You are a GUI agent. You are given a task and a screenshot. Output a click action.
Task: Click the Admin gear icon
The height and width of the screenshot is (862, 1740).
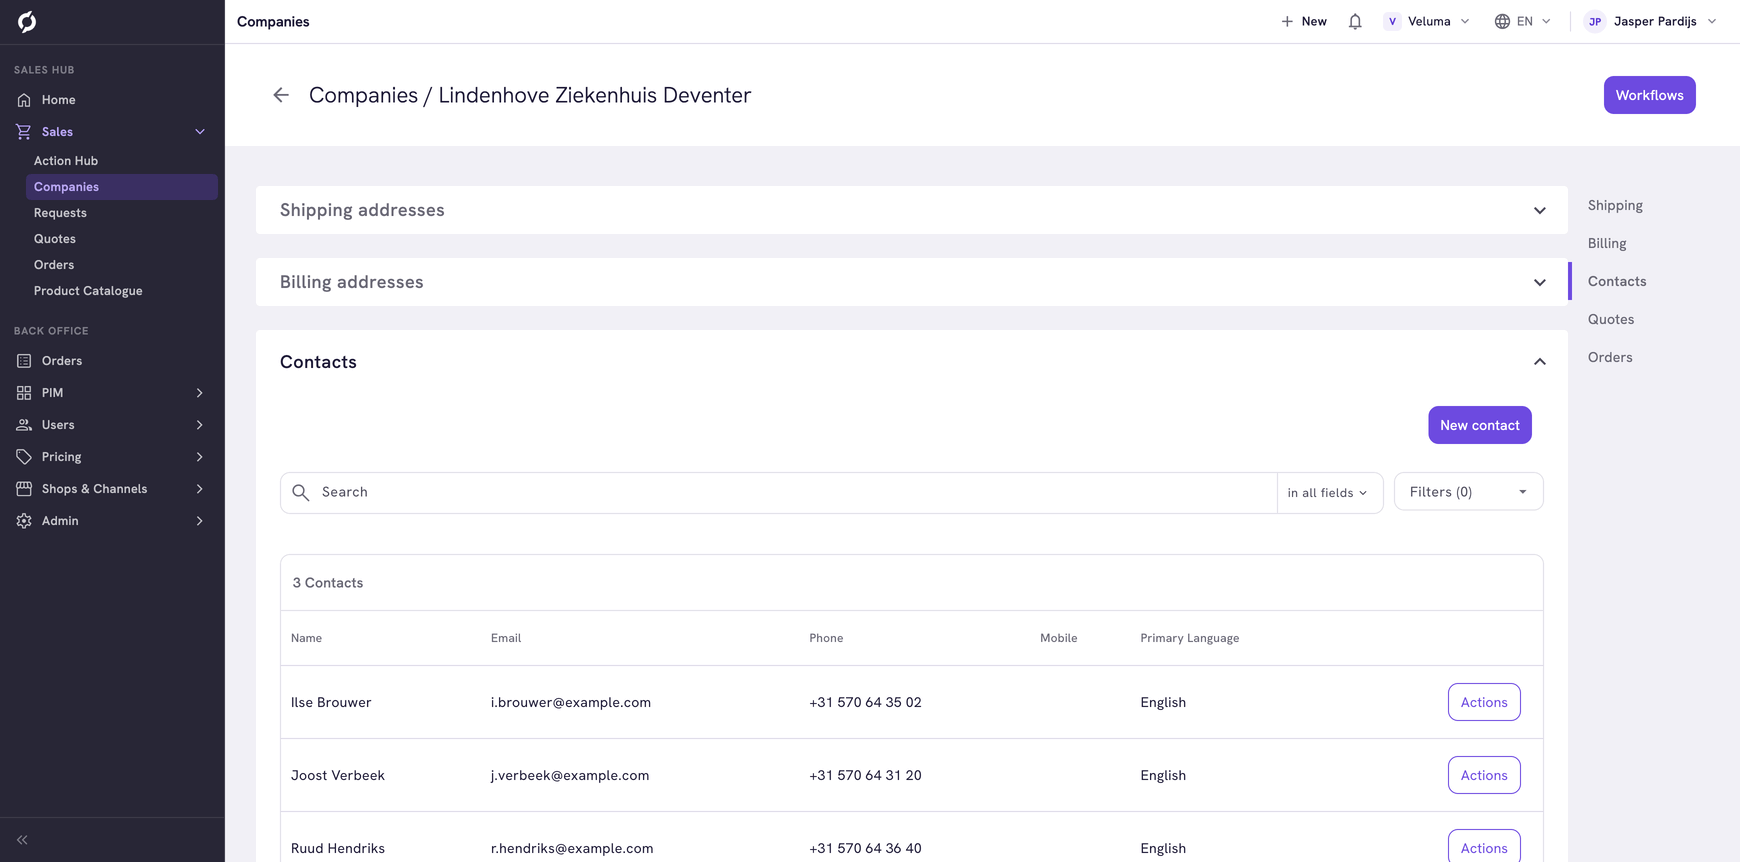click(24, 521)
